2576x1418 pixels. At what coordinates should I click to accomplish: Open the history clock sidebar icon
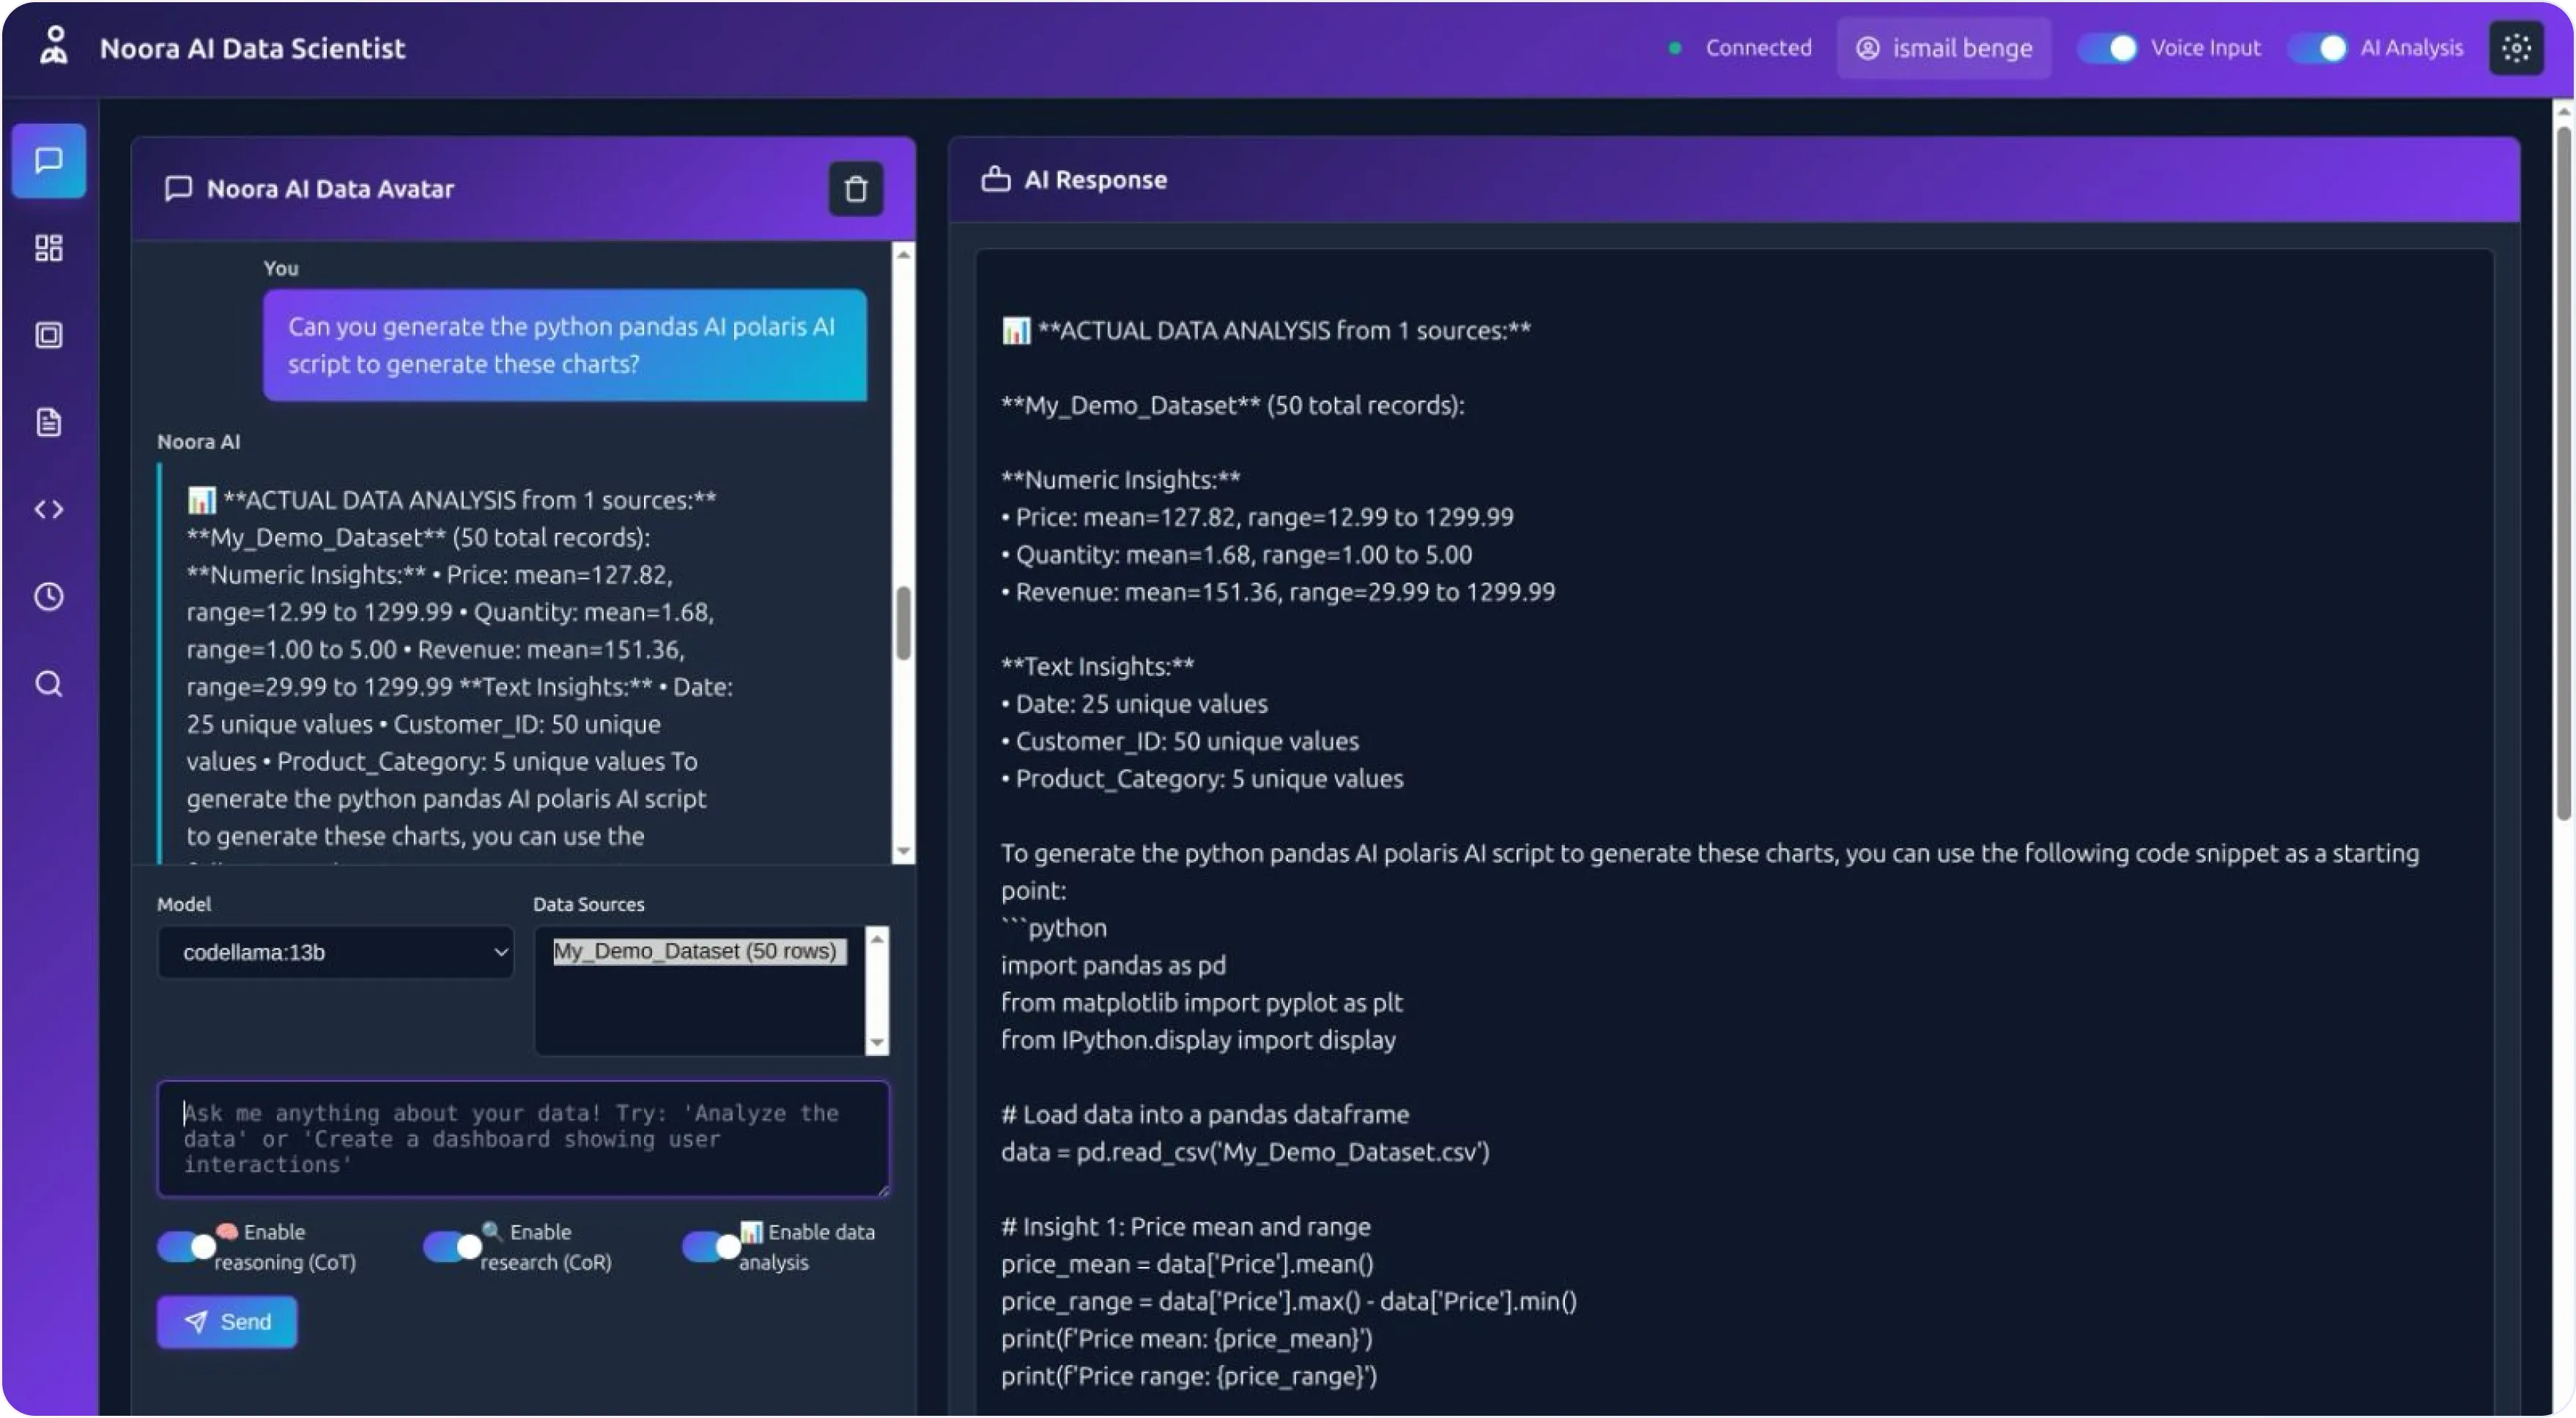click(x=49, y=597)
